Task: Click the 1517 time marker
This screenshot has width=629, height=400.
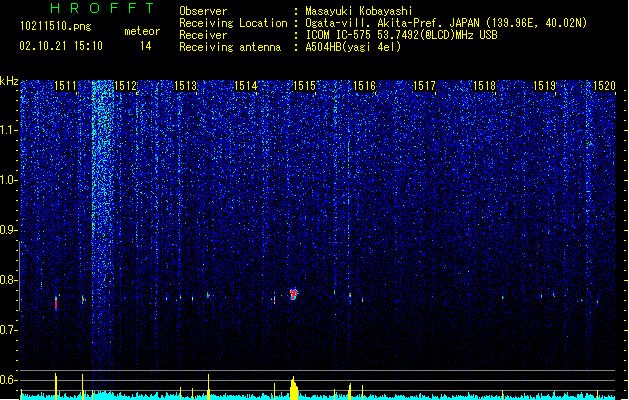Action: click(424, 86)
